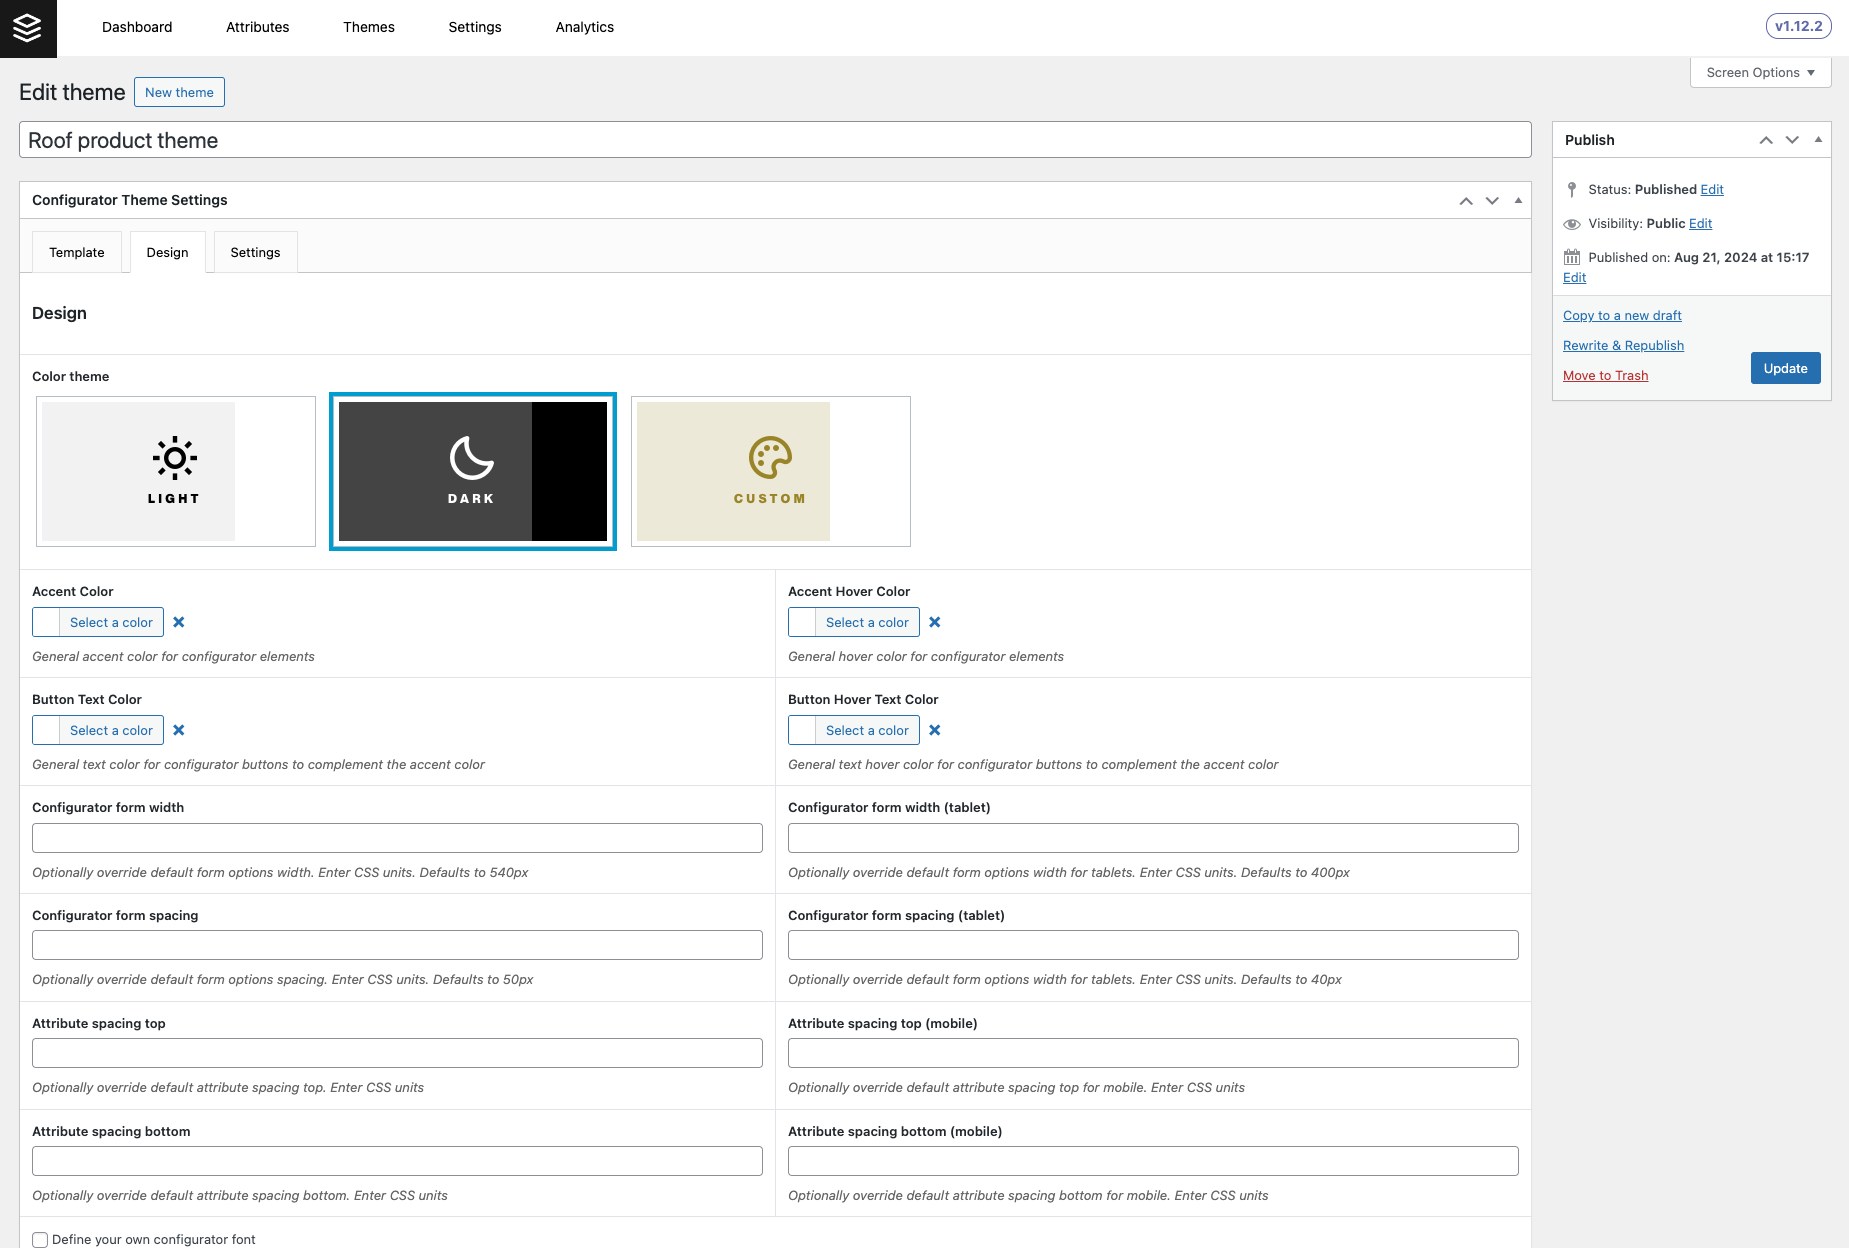
Task: Click the sun icon on Light theme
Action: click(x=175, y=458)
